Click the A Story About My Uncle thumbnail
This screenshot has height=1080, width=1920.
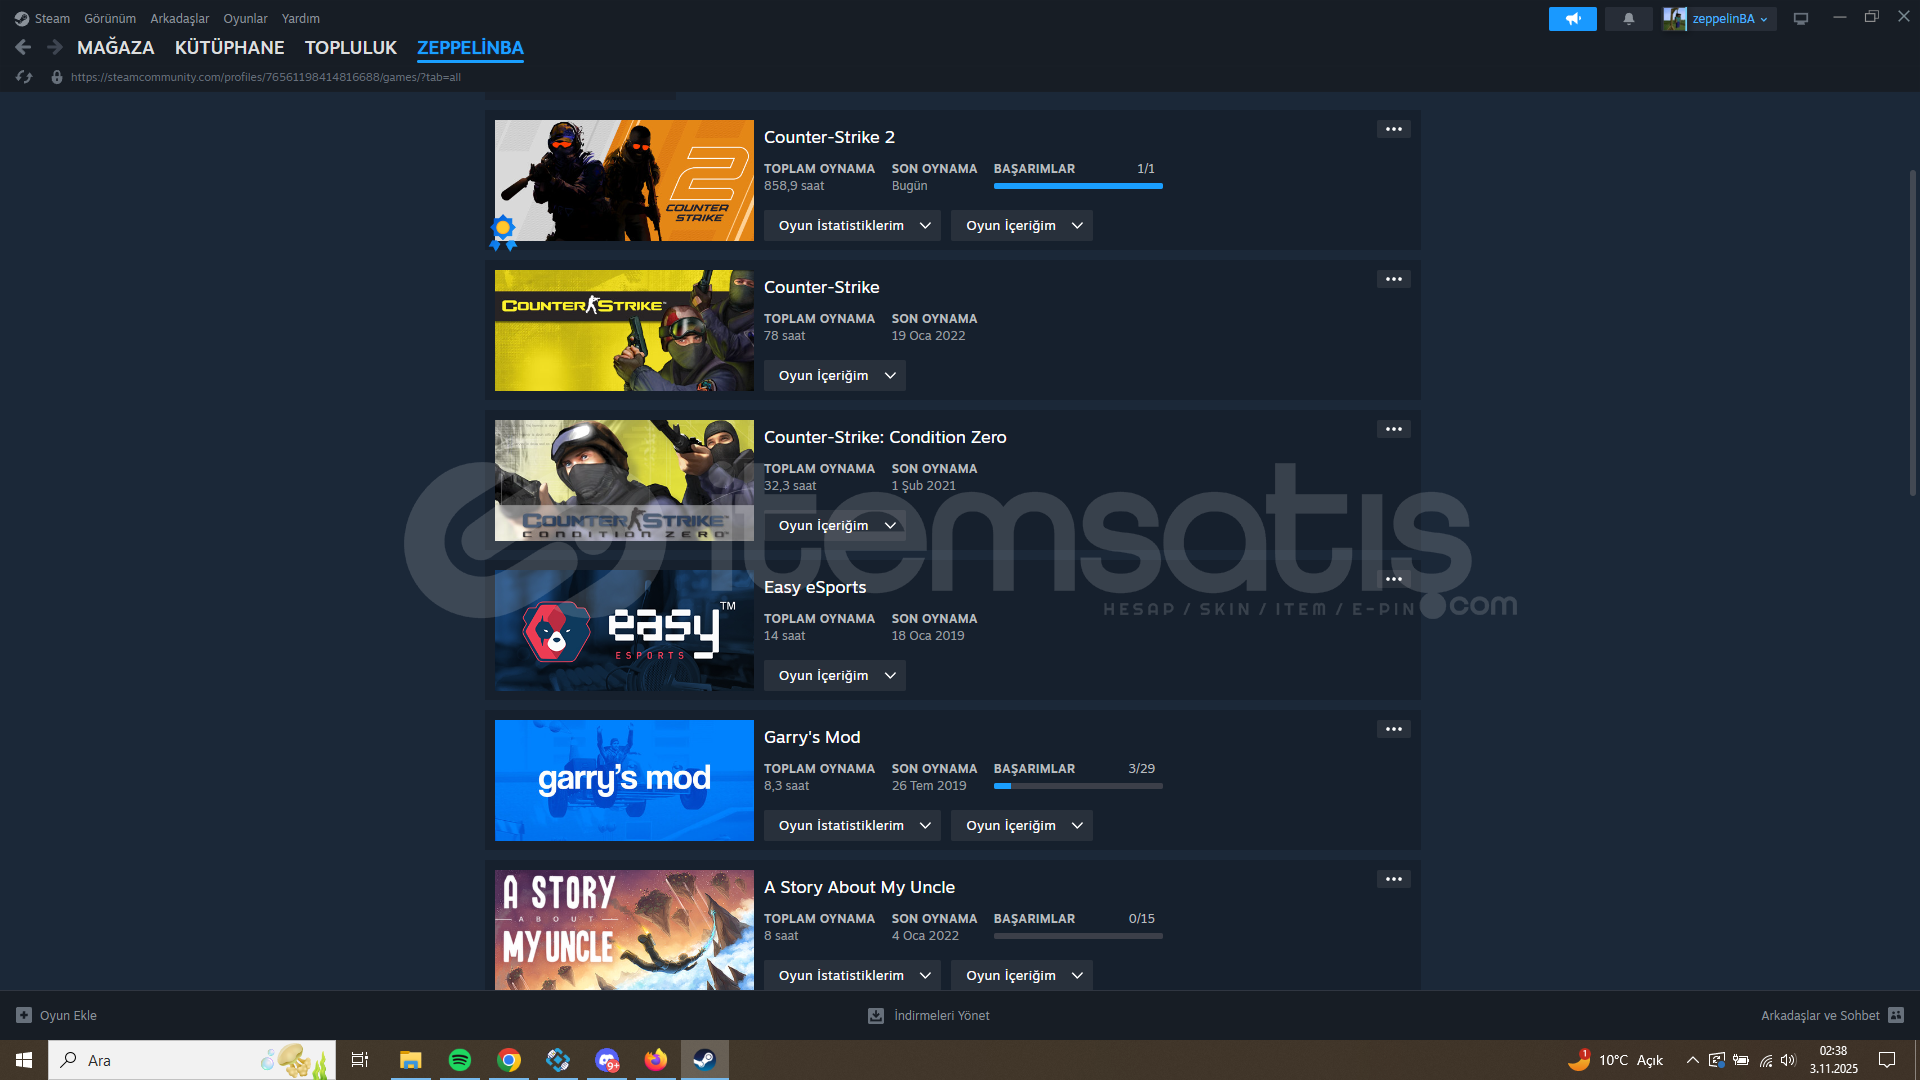coord(624,930)
